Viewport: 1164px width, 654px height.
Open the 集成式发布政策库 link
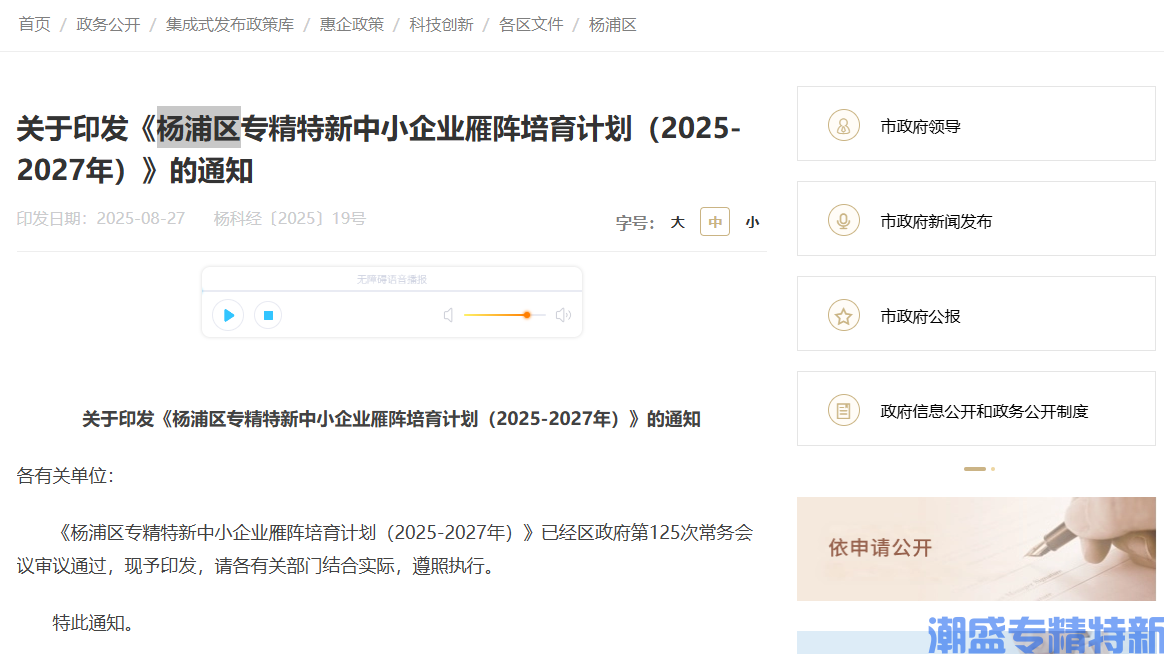click(230, 24)
